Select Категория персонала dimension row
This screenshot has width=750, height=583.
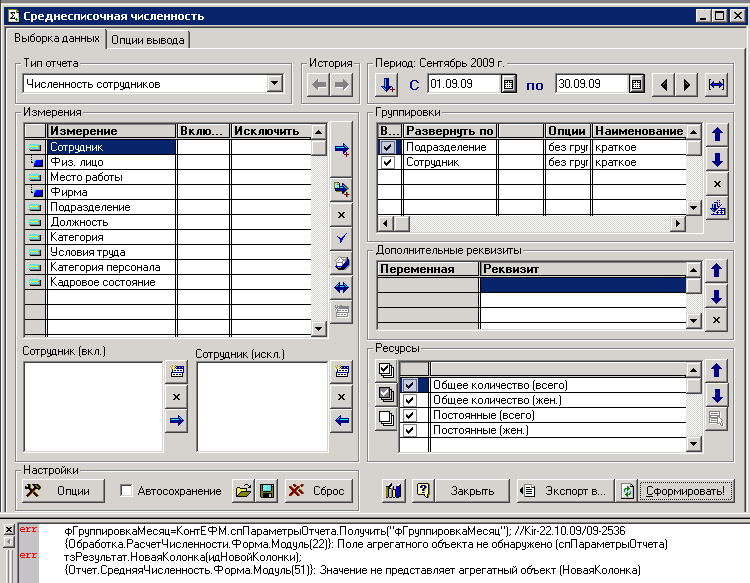click(167, 267)
